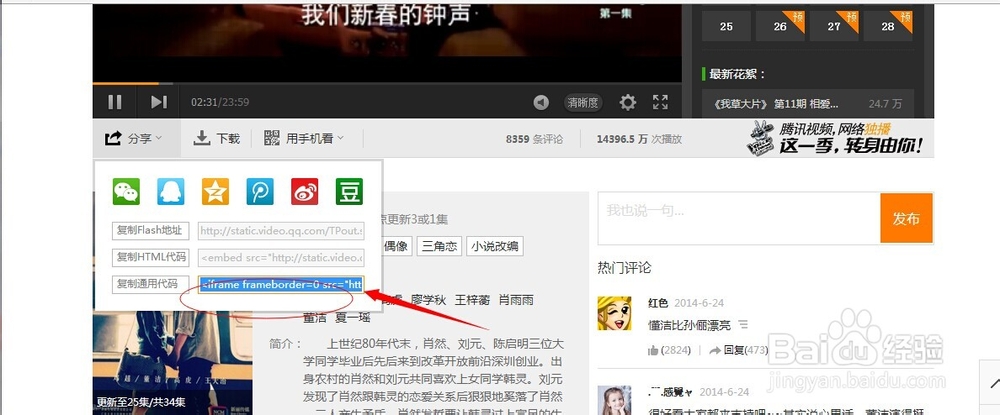
Task: Select episode 25
Action: point(726,26)
